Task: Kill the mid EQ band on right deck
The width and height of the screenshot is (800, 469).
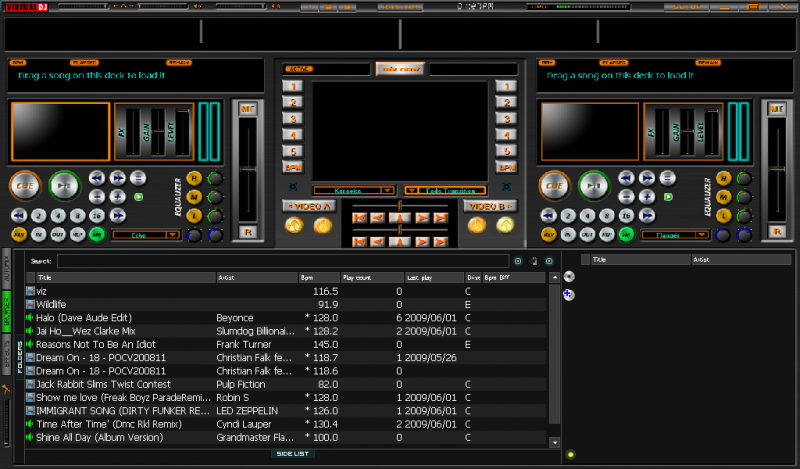Action: point(723,197)
